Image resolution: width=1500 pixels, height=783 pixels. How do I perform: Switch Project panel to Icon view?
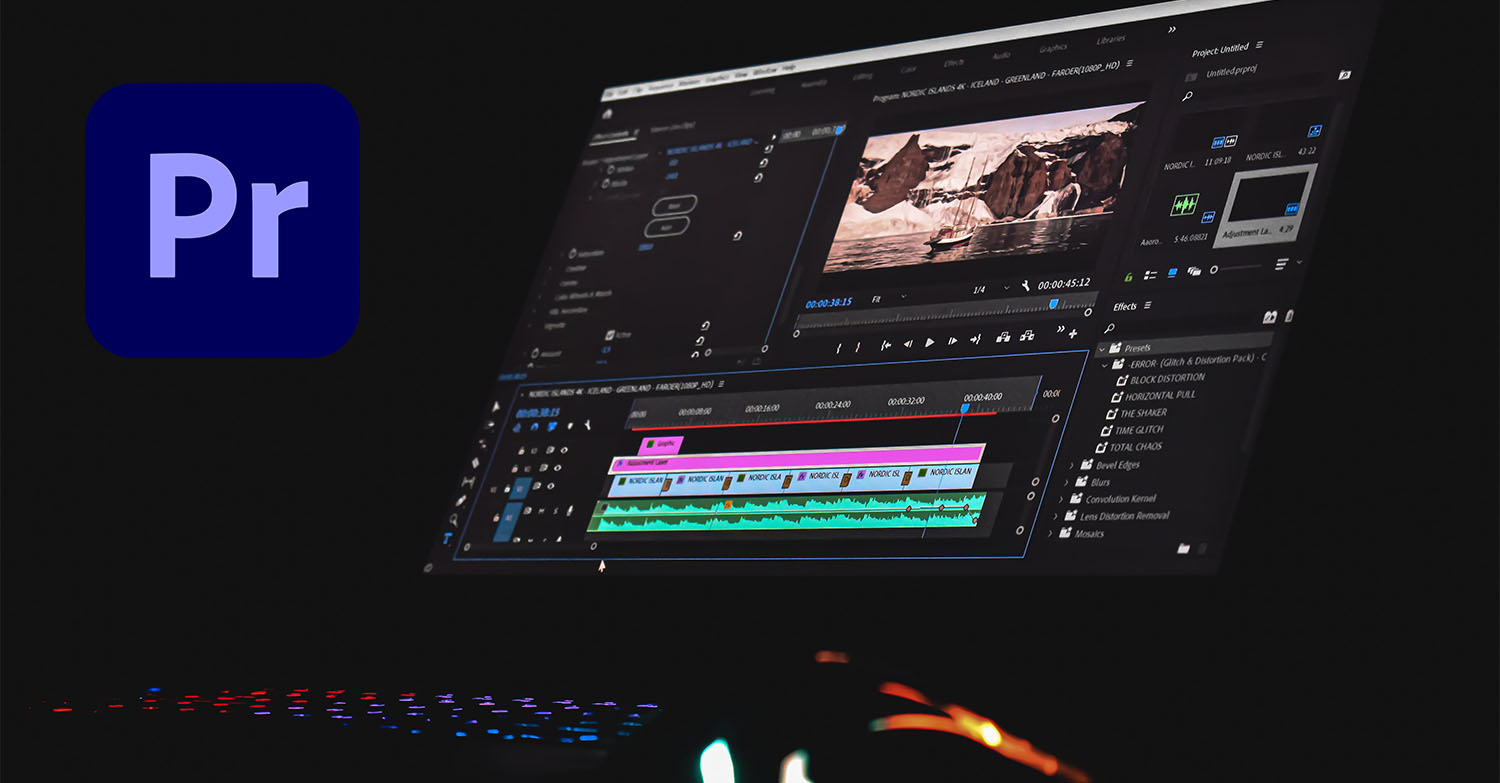(1172, 272)
